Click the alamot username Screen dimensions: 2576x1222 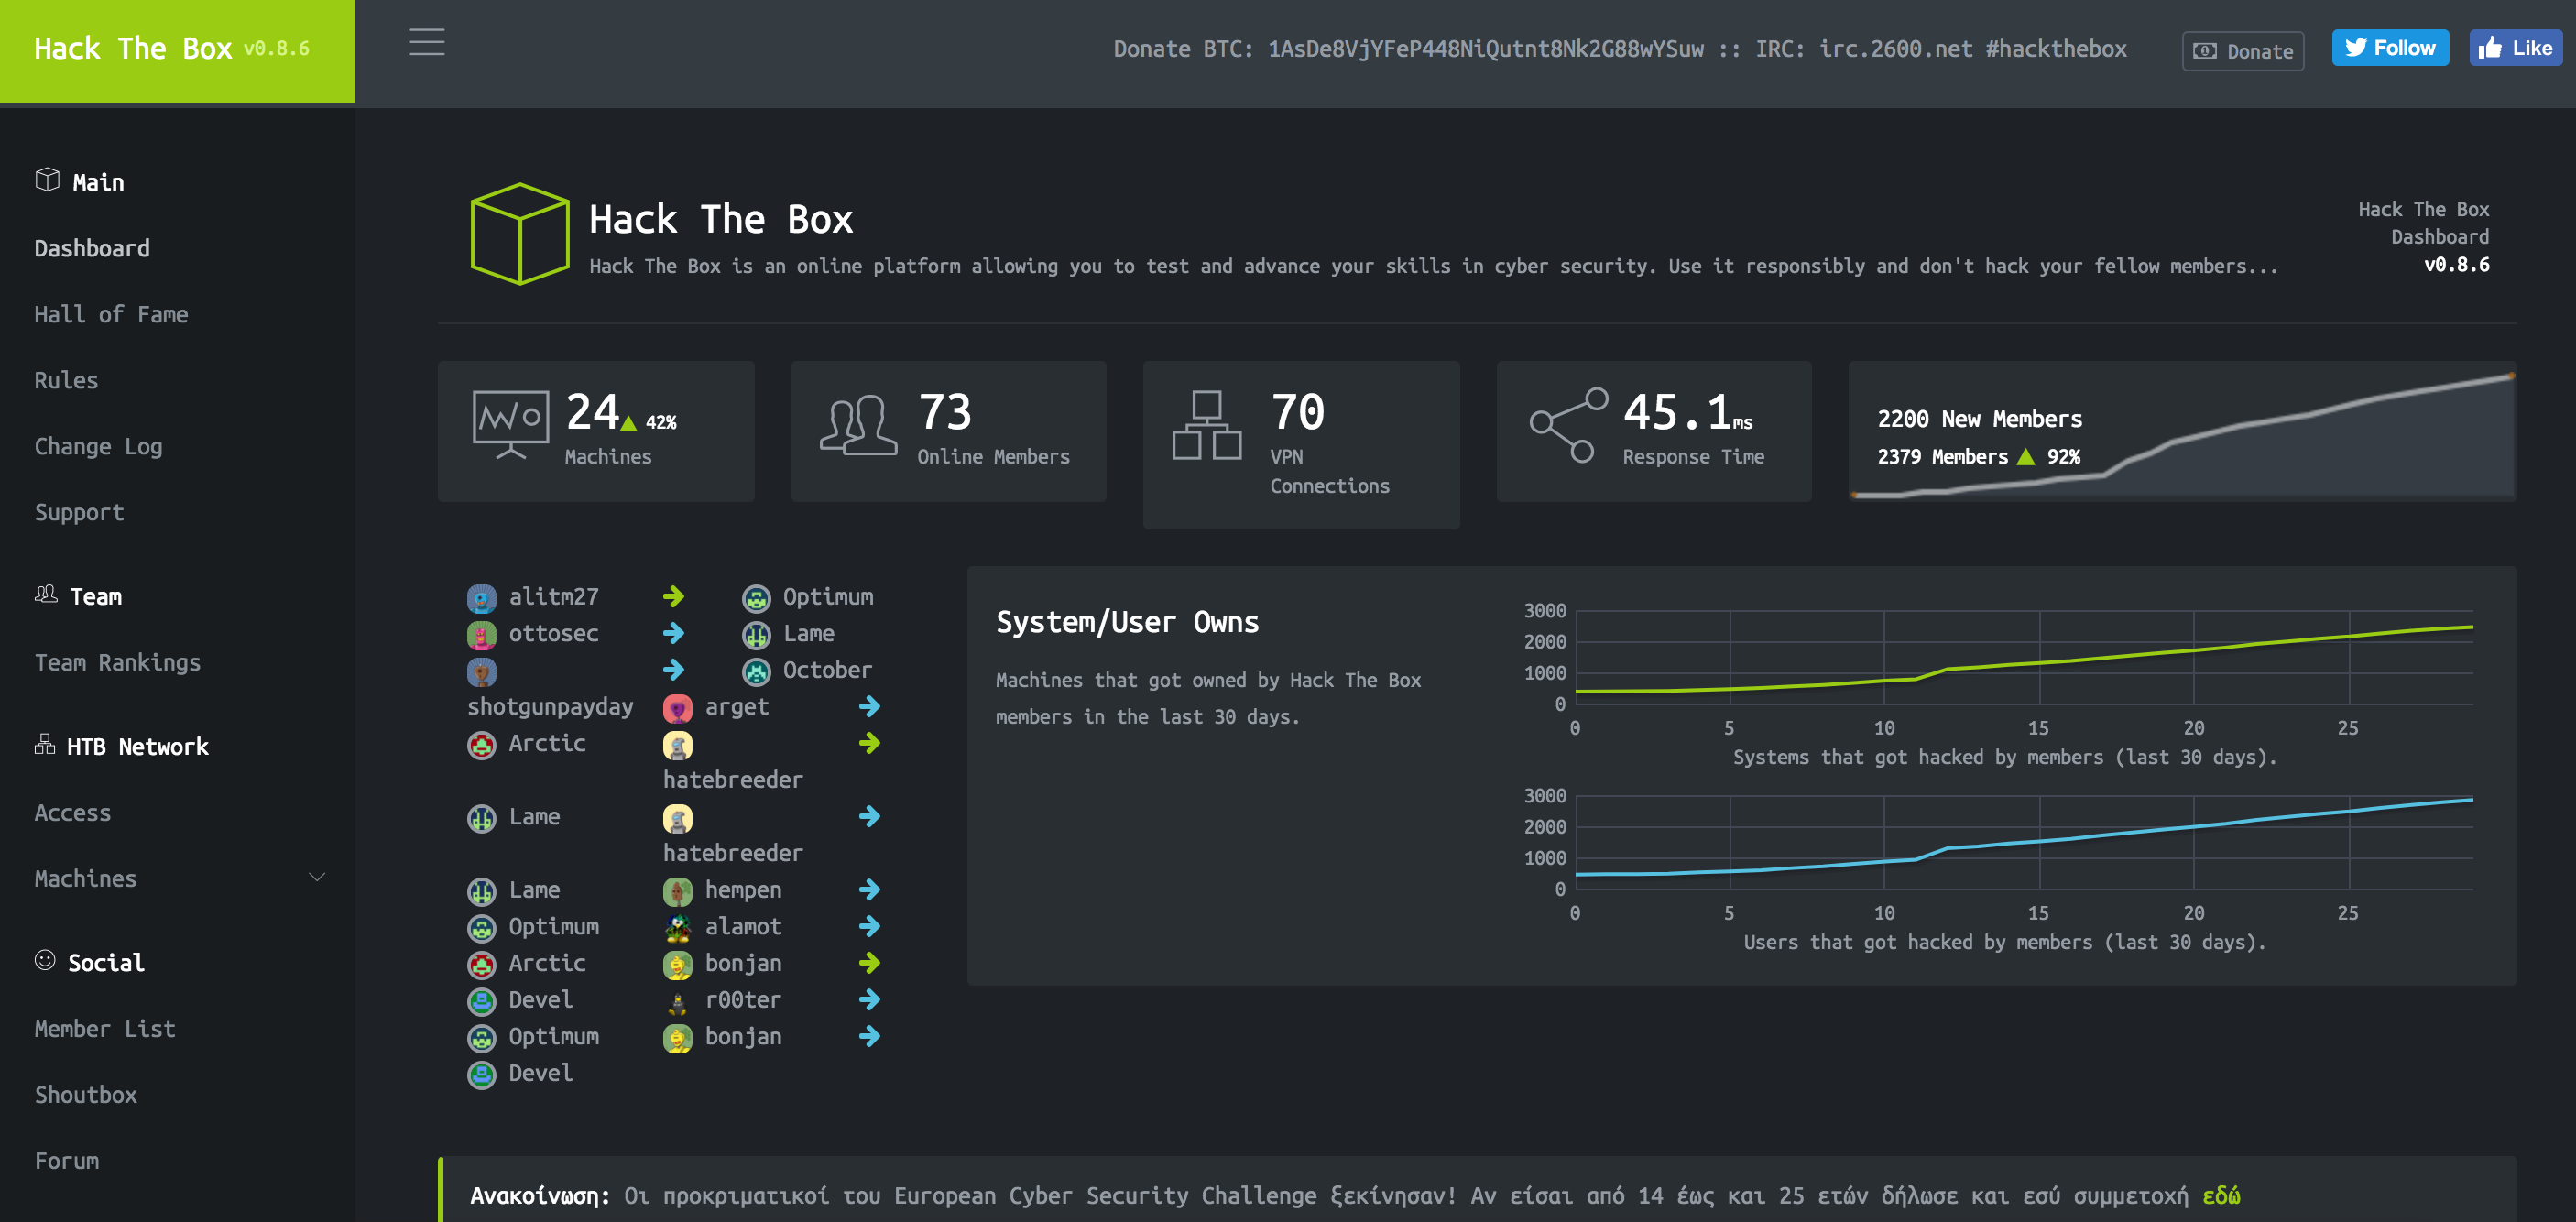(x=743, y=927)
